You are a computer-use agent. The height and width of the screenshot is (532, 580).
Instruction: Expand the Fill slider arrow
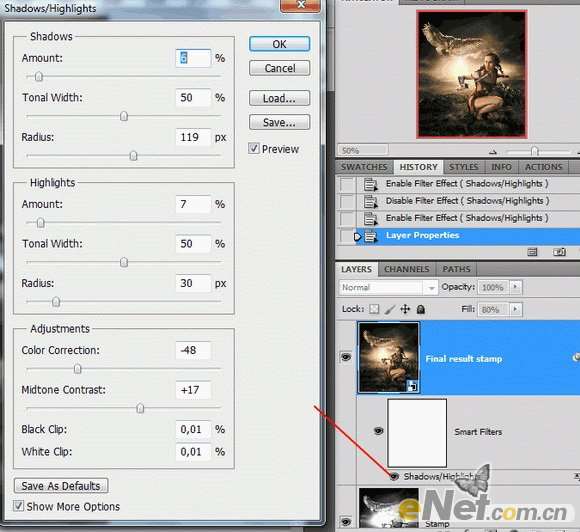click(515, 309)
